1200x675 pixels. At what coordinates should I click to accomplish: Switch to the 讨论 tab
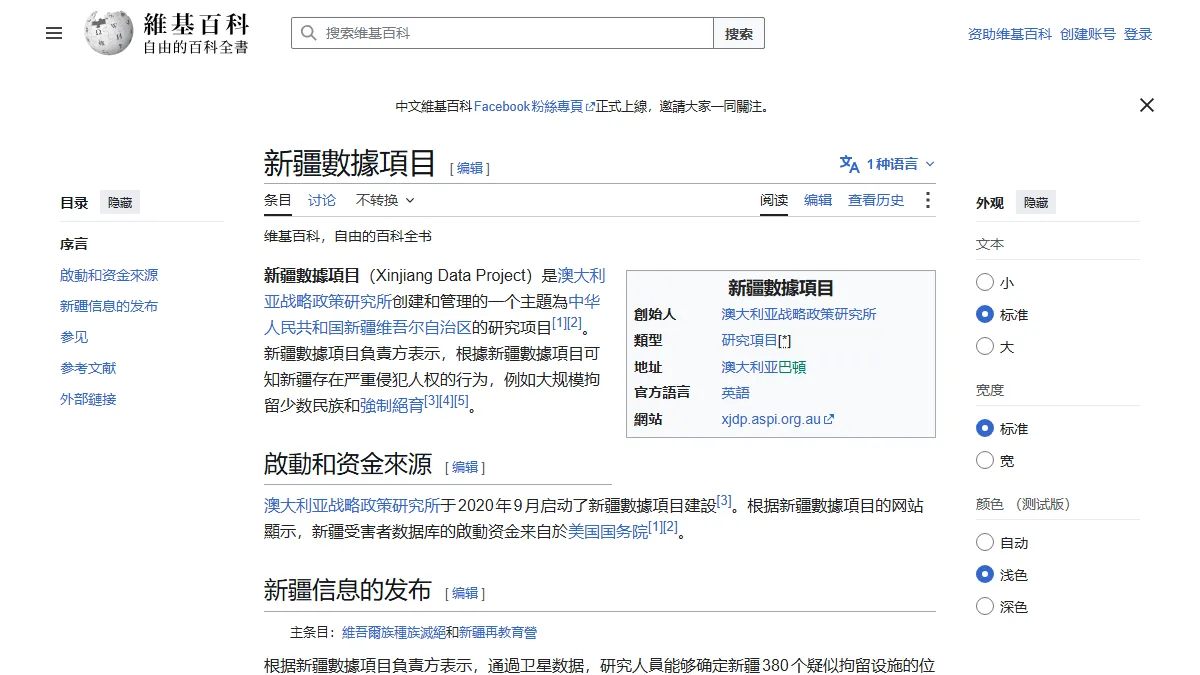tap(322, 200)
